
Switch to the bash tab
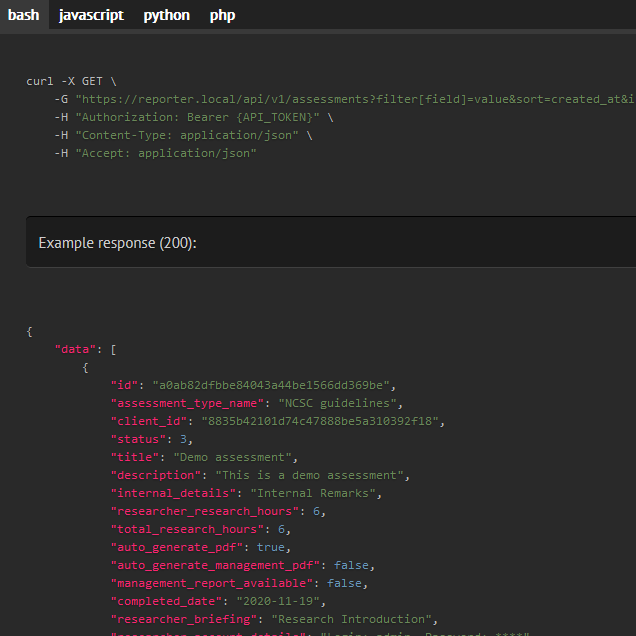pyautogui.click(x=24, y=15)
